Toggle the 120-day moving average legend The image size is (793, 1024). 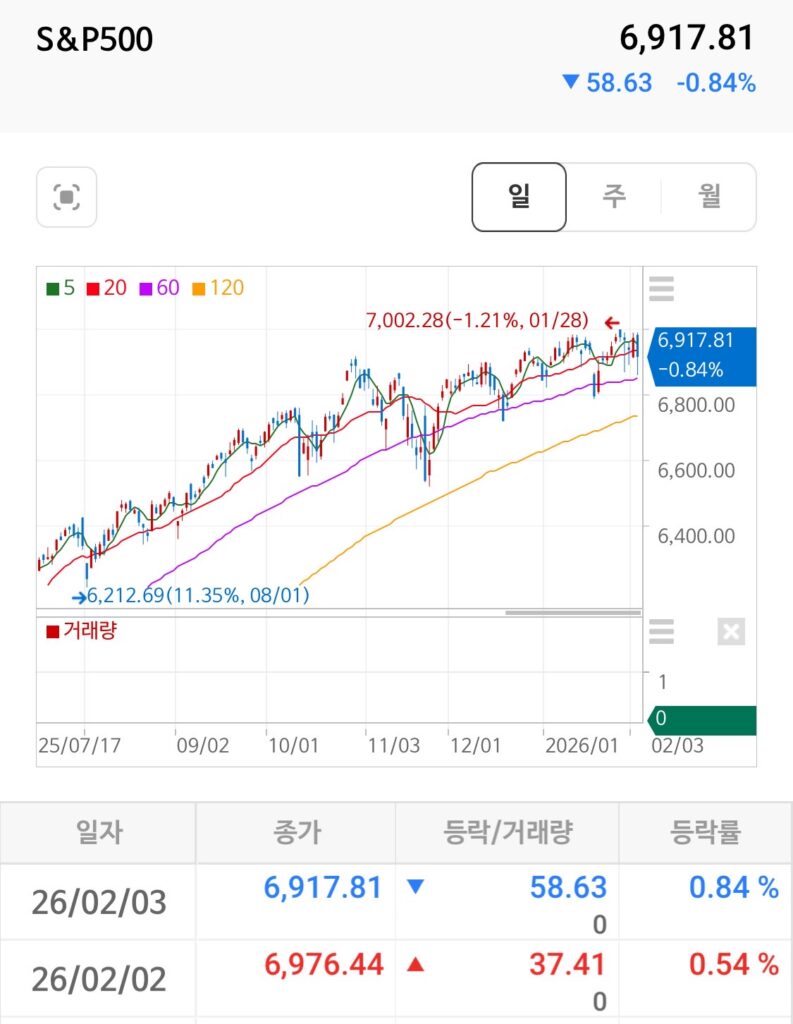pyautogui.click(x=218, y=288)
